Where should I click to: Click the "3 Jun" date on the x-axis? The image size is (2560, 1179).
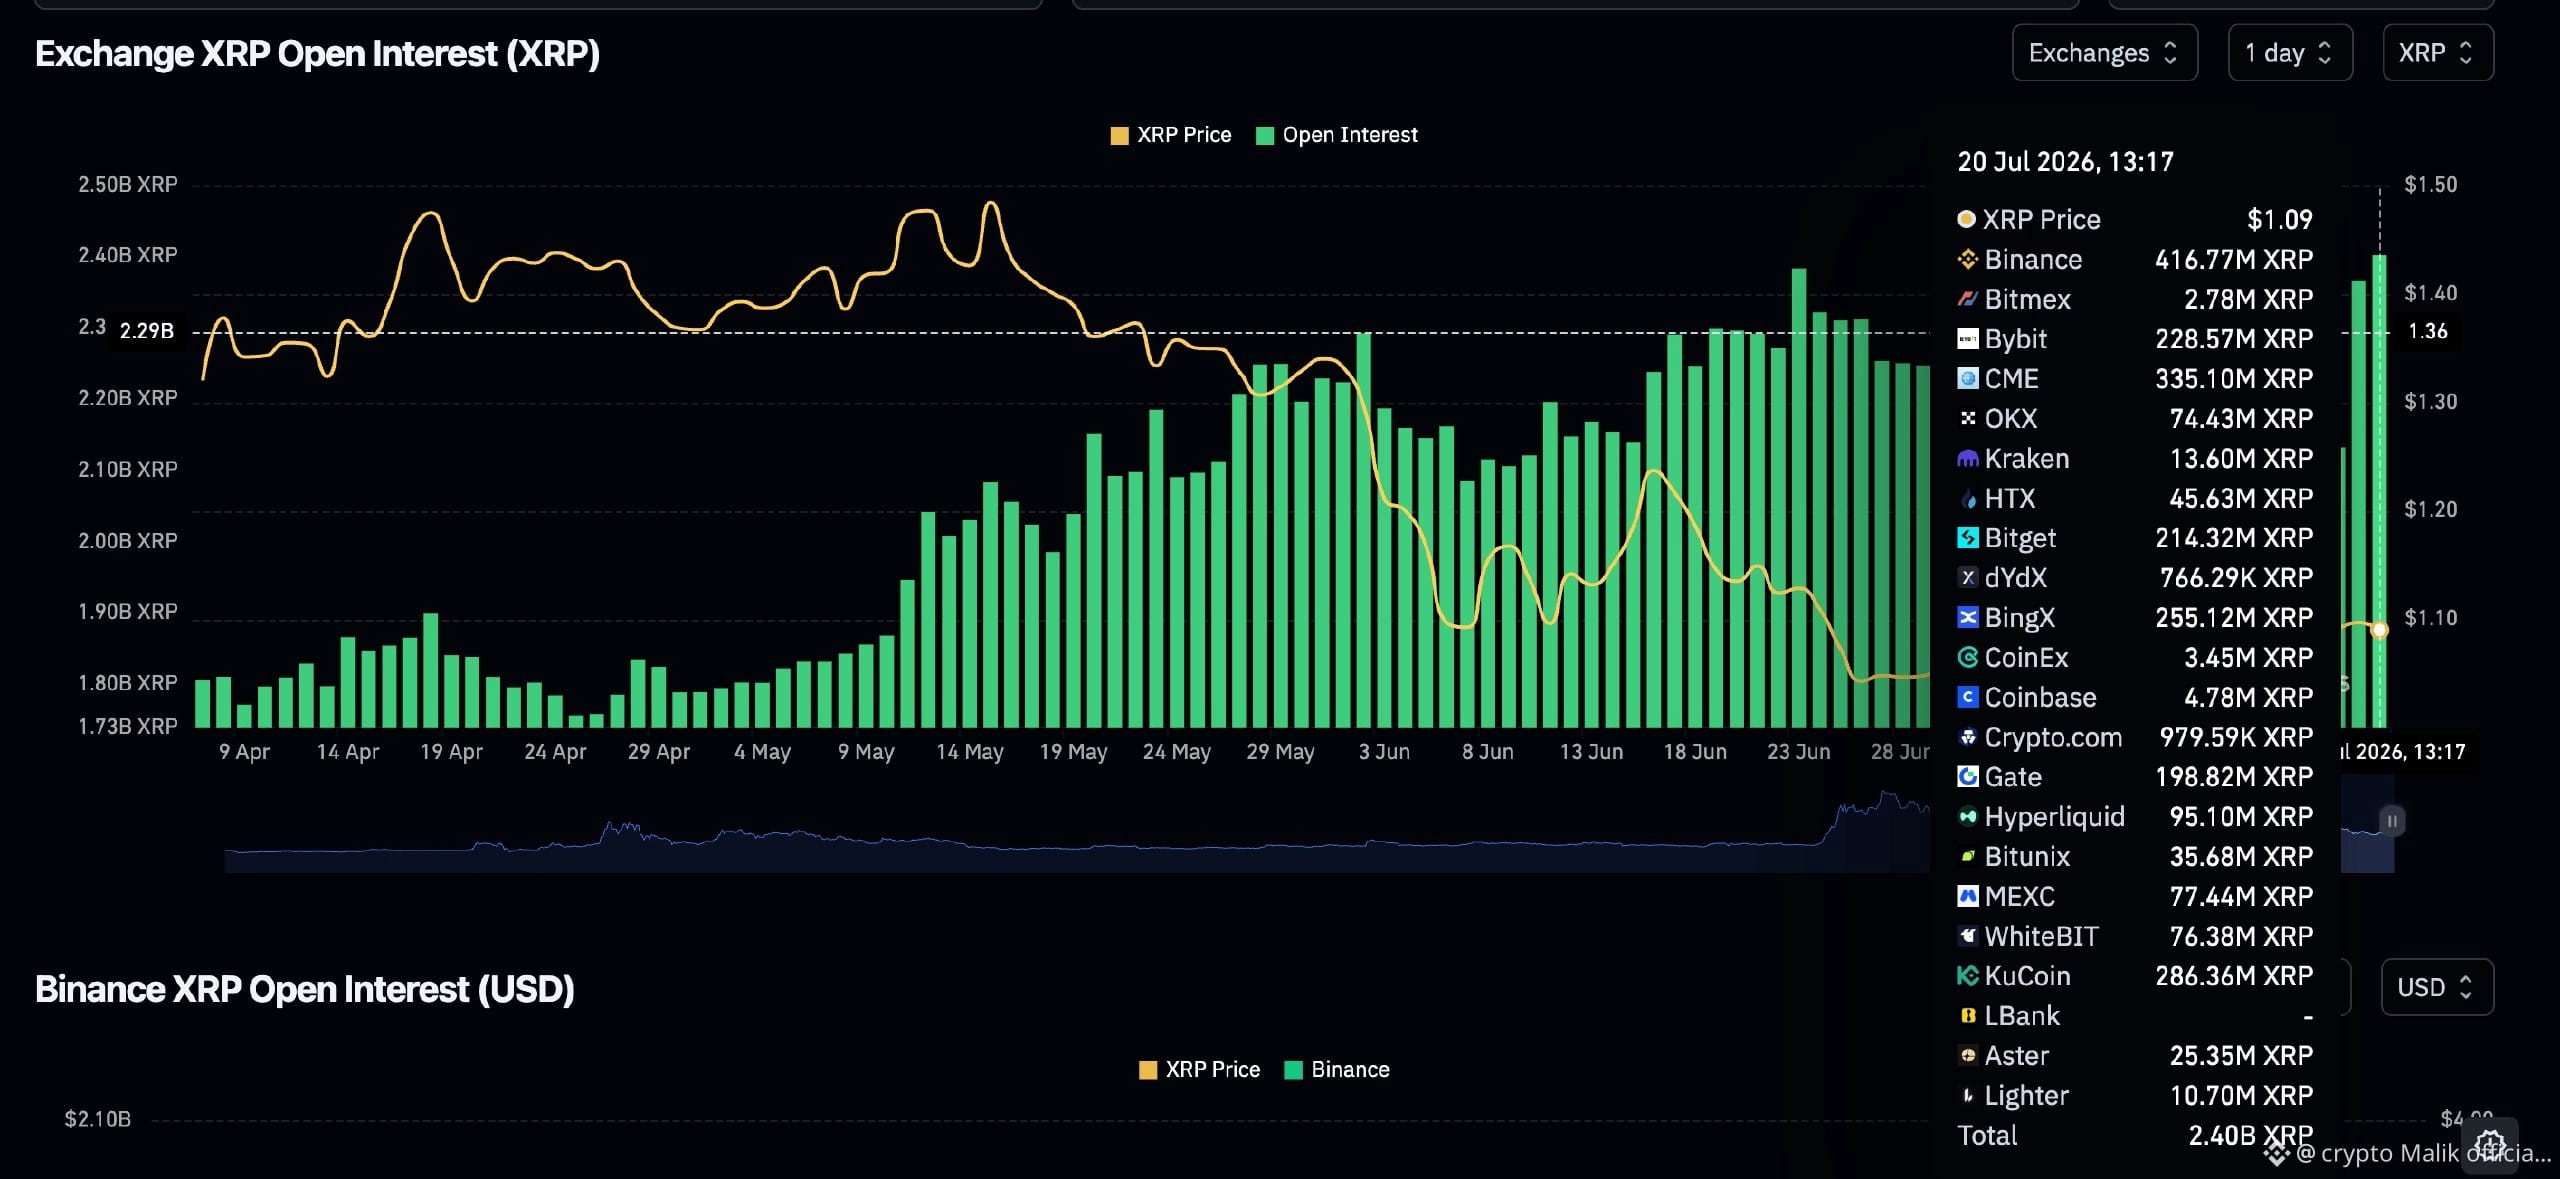click(x=1384, y=752)
